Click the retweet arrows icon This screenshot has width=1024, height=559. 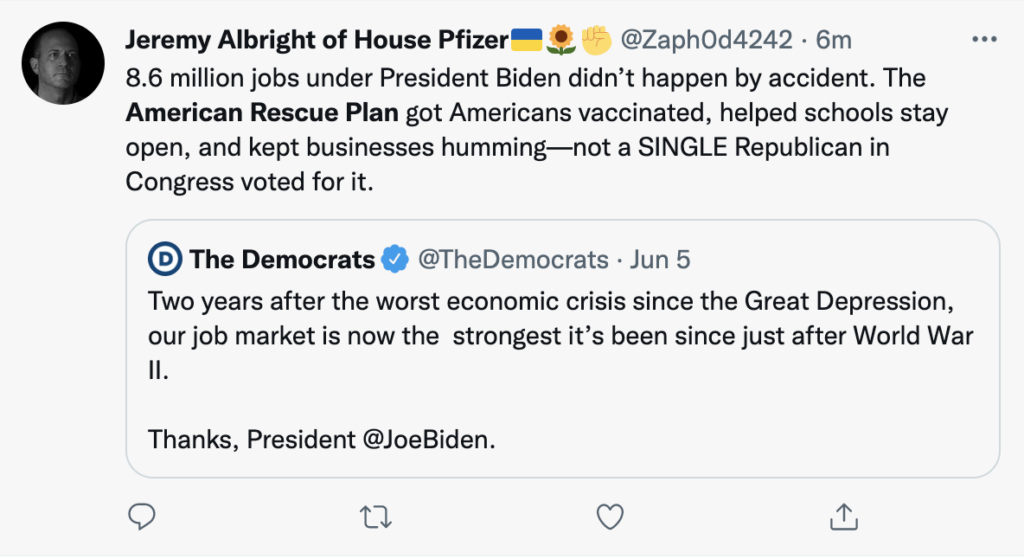[372, 515]
